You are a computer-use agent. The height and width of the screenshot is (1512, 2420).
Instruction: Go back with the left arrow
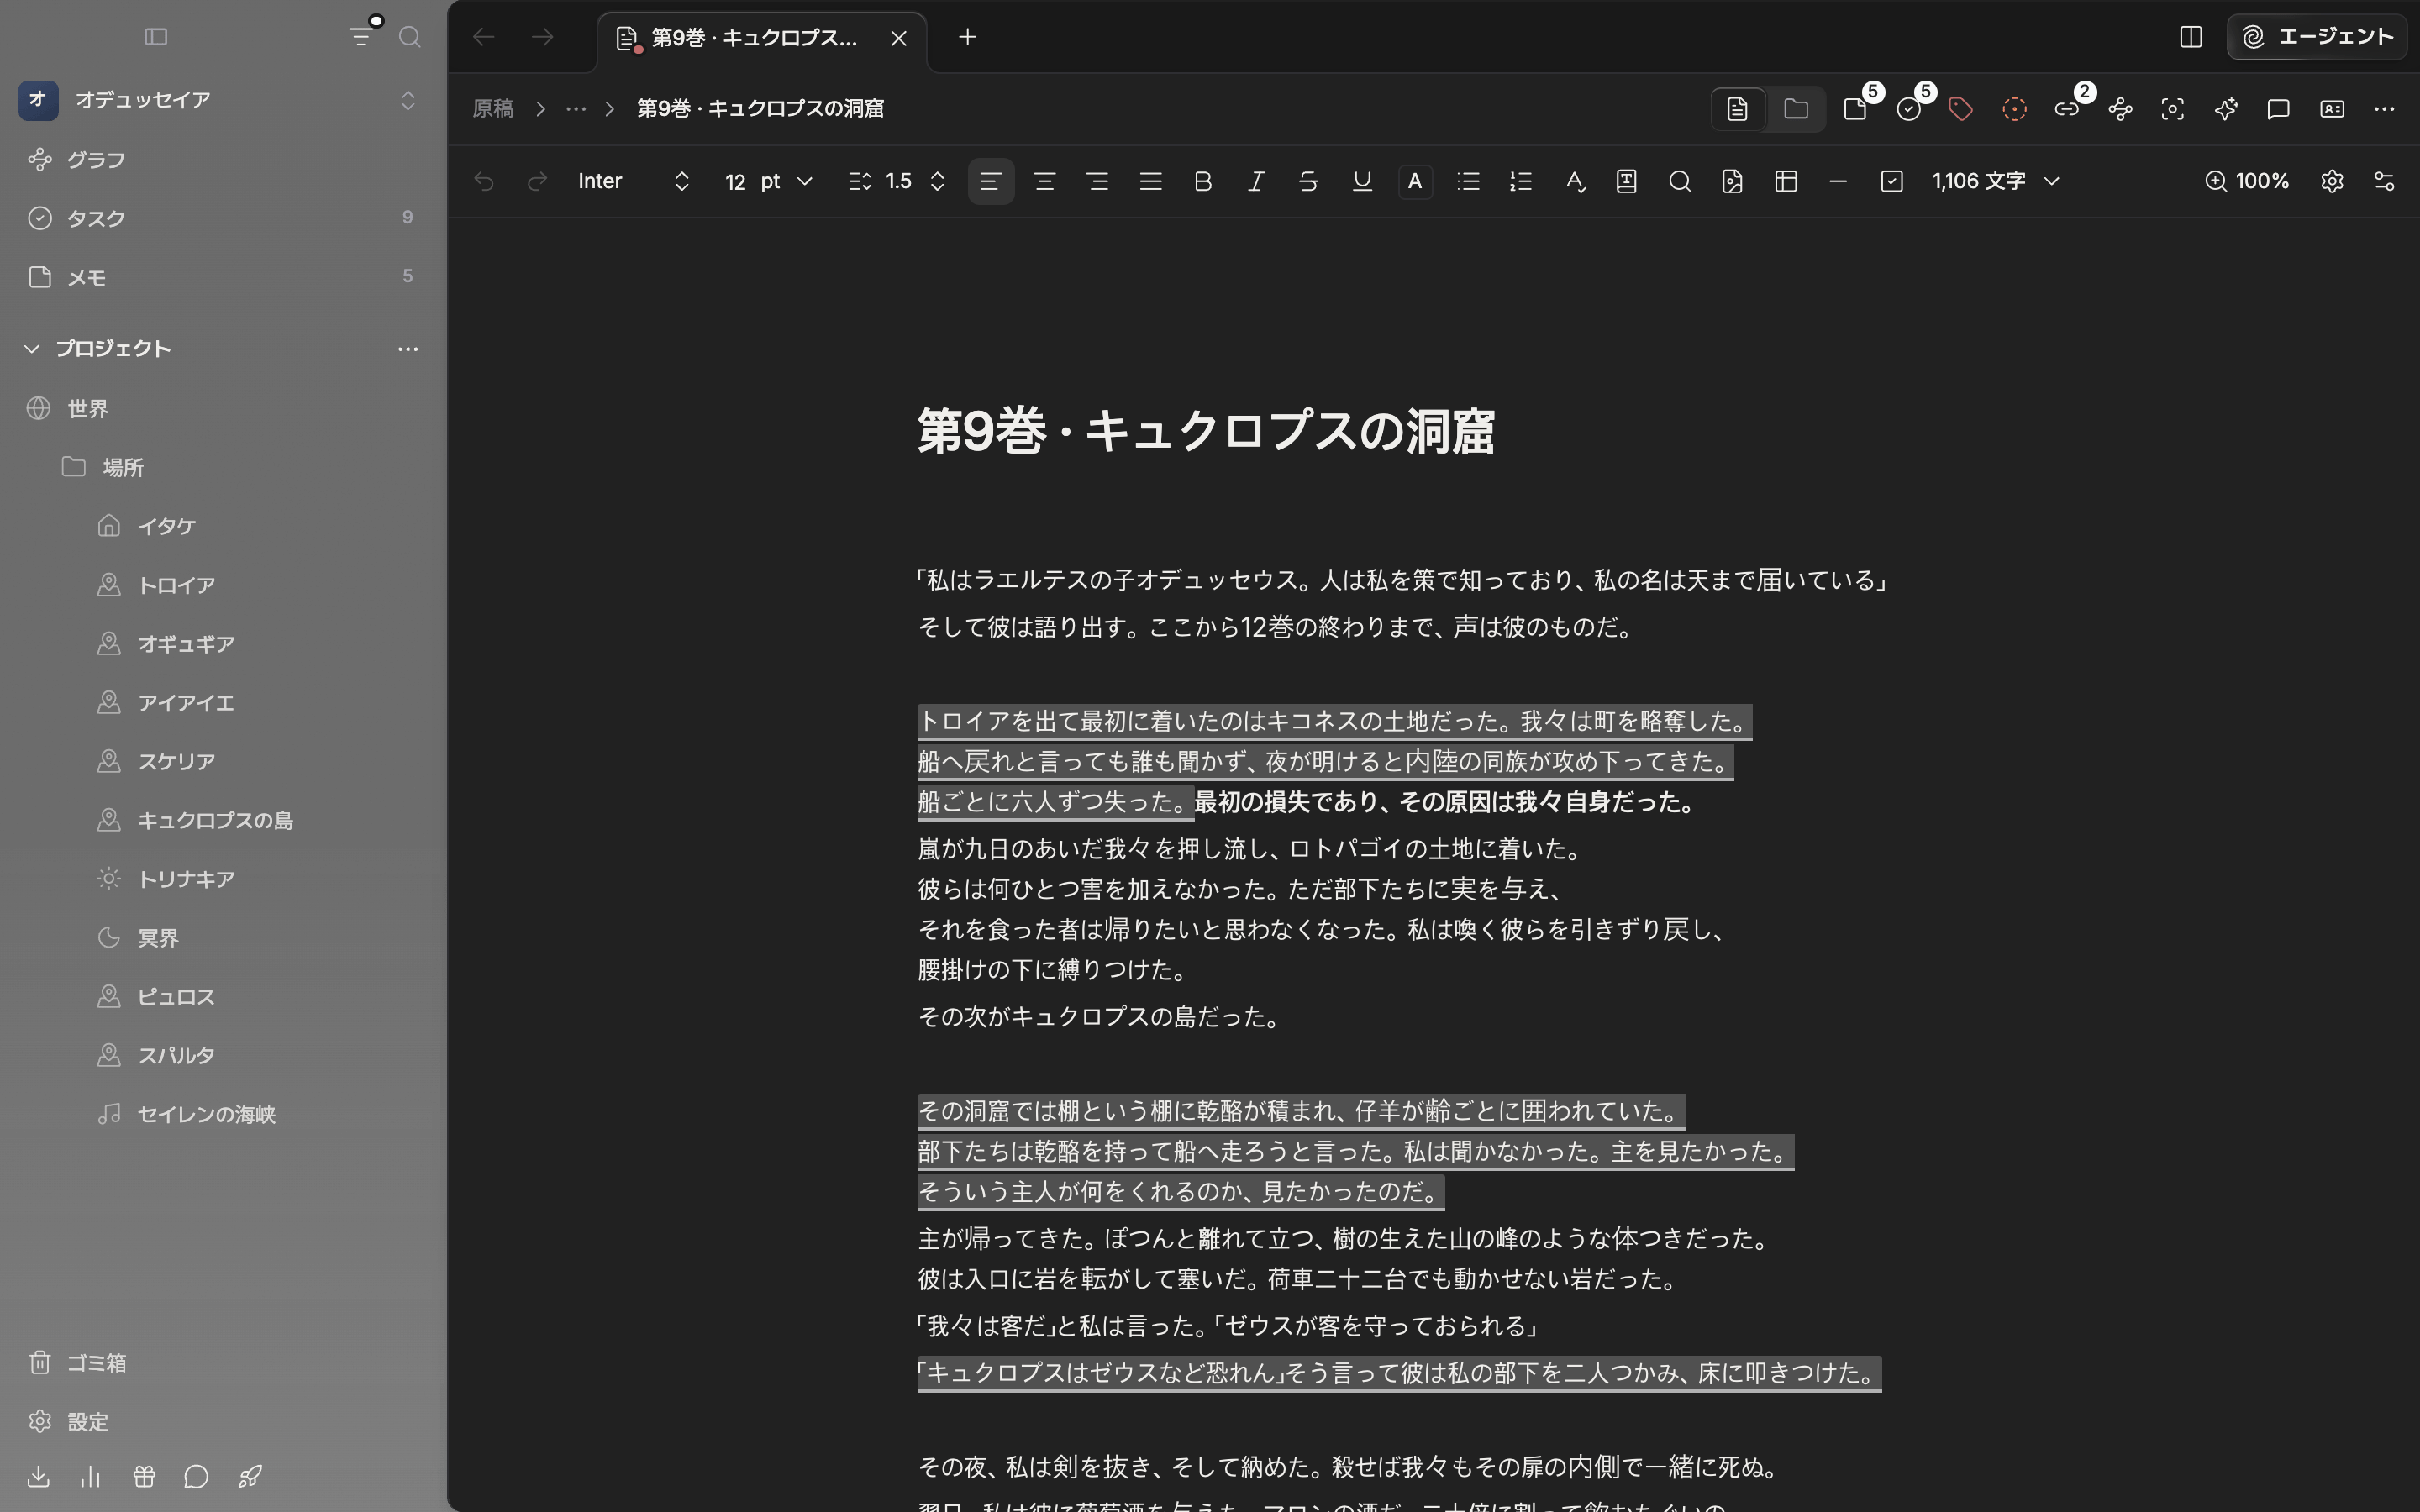484,37
